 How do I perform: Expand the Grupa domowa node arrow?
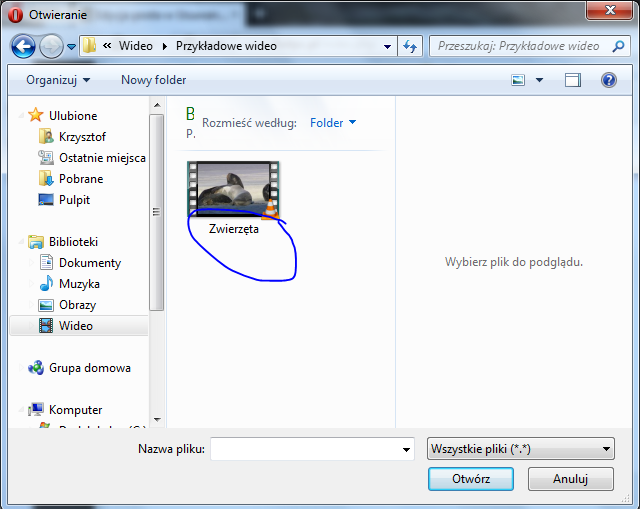pos(21,368)
